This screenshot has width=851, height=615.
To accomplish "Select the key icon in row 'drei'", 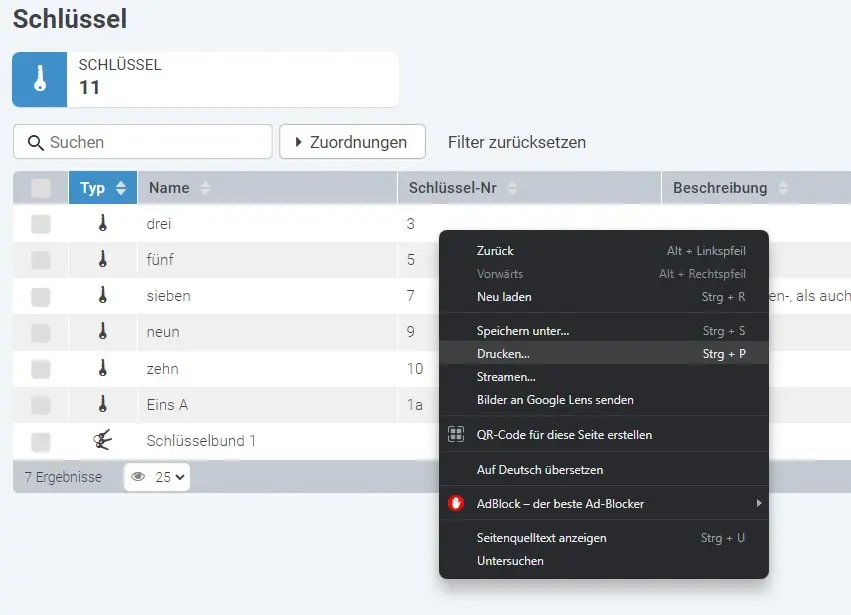I will [104, 224].
